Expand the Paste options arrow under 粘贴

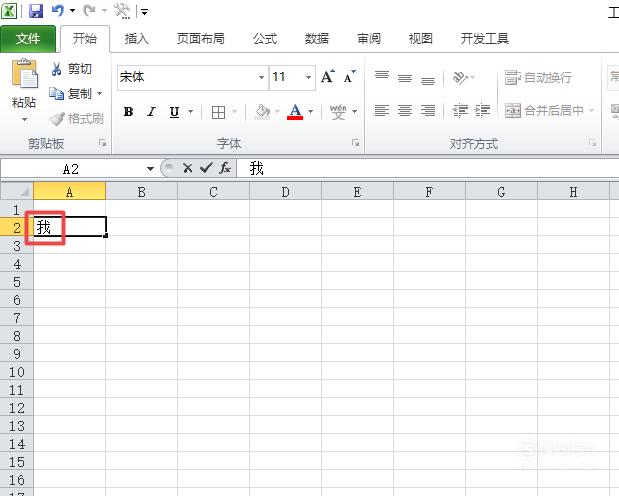point(24,119)
